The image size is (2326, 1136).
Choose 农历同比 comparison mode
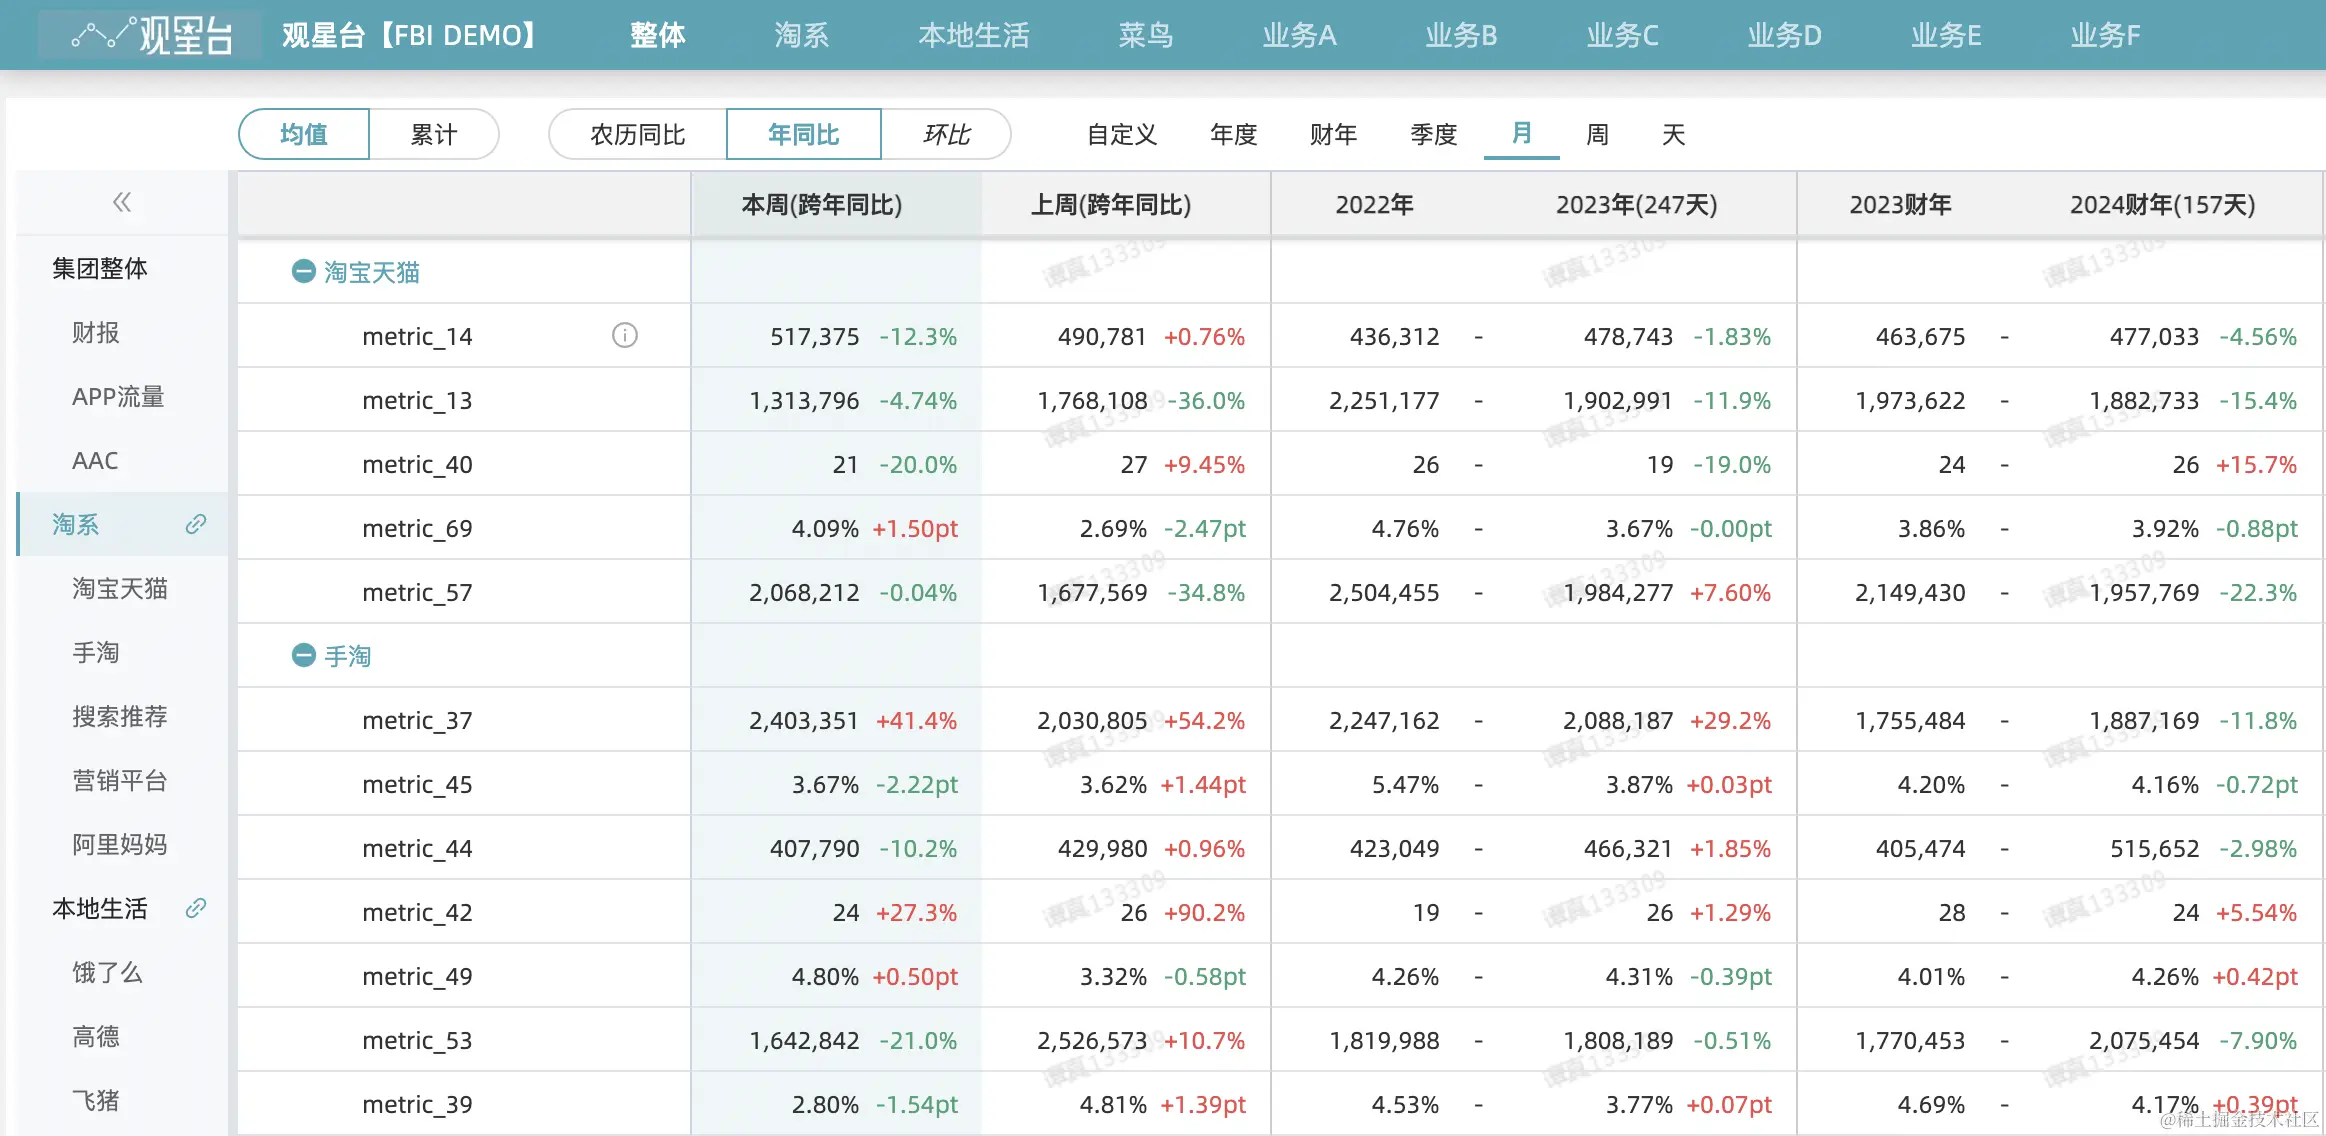point(637,134)
